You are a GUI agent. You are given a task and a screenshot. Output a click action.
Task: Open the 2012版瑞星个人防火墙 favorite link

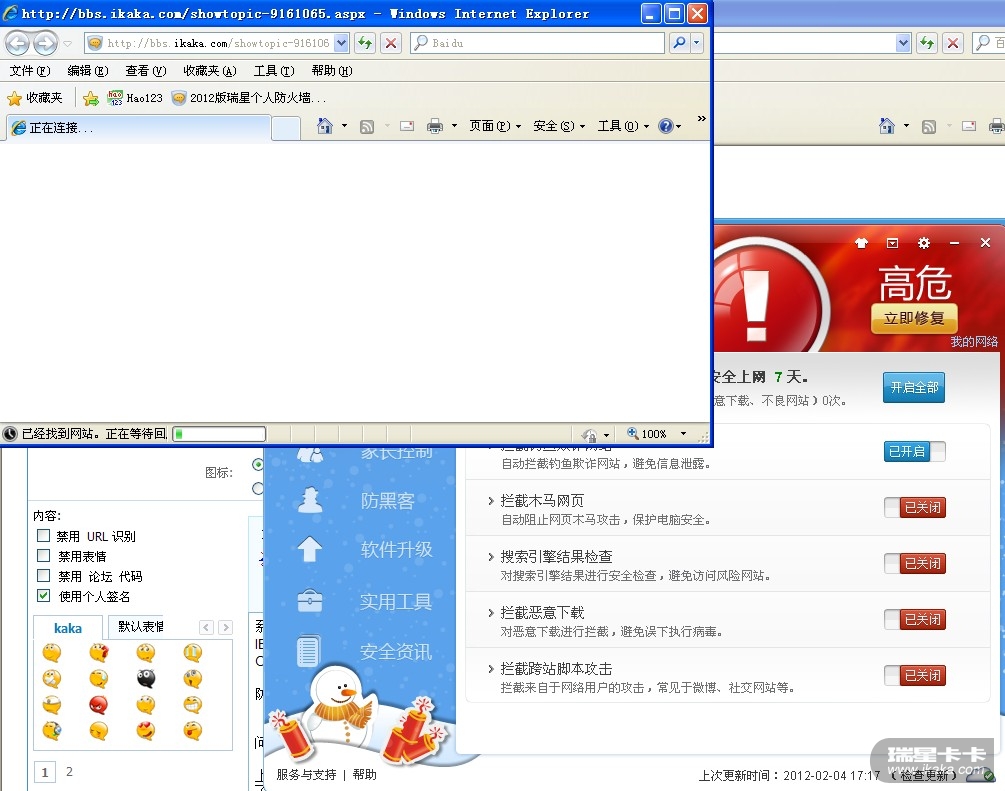249,98
